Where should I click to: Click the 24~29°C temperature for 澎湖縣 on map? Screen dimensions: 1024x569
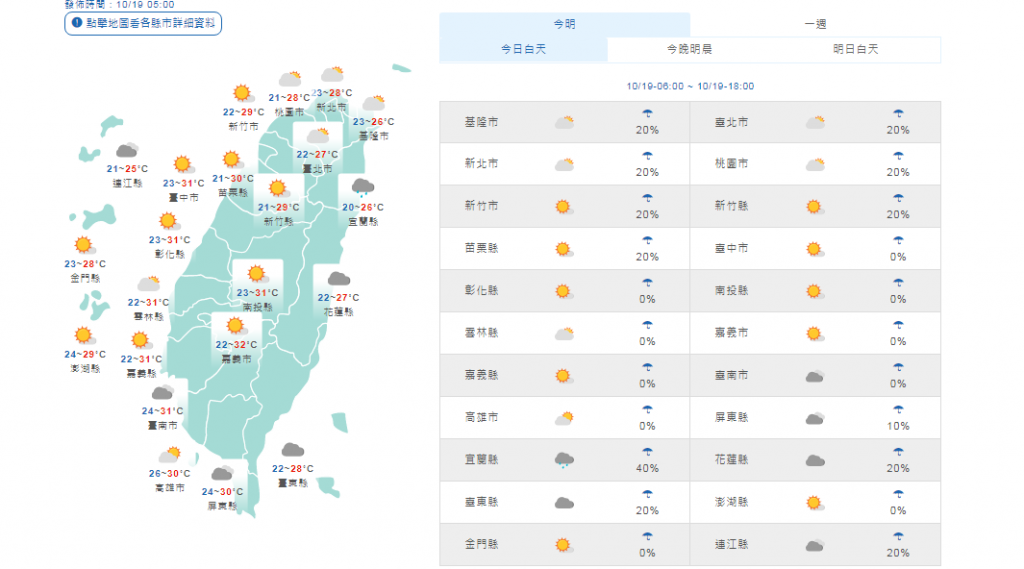(x=85, y=355)
